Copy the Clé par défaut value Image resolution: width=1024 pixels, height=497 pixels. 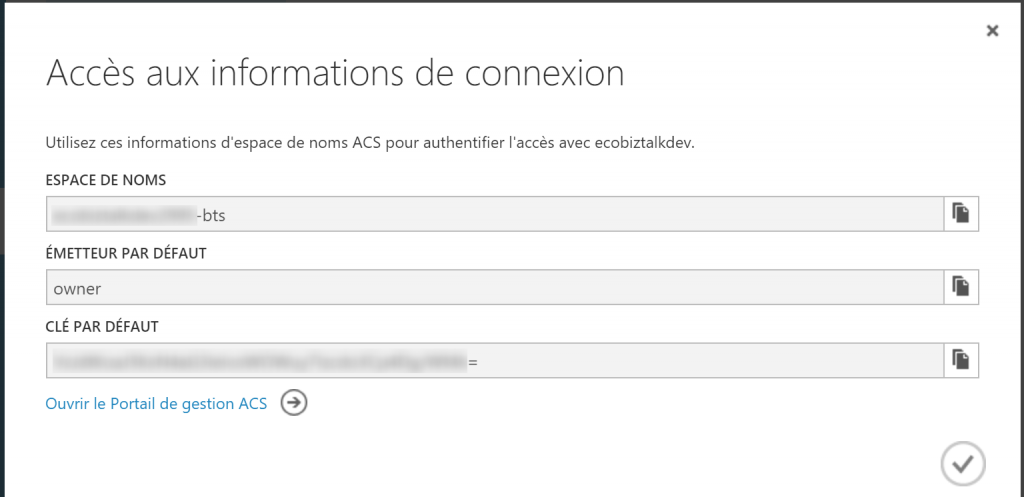click(960, 359)
